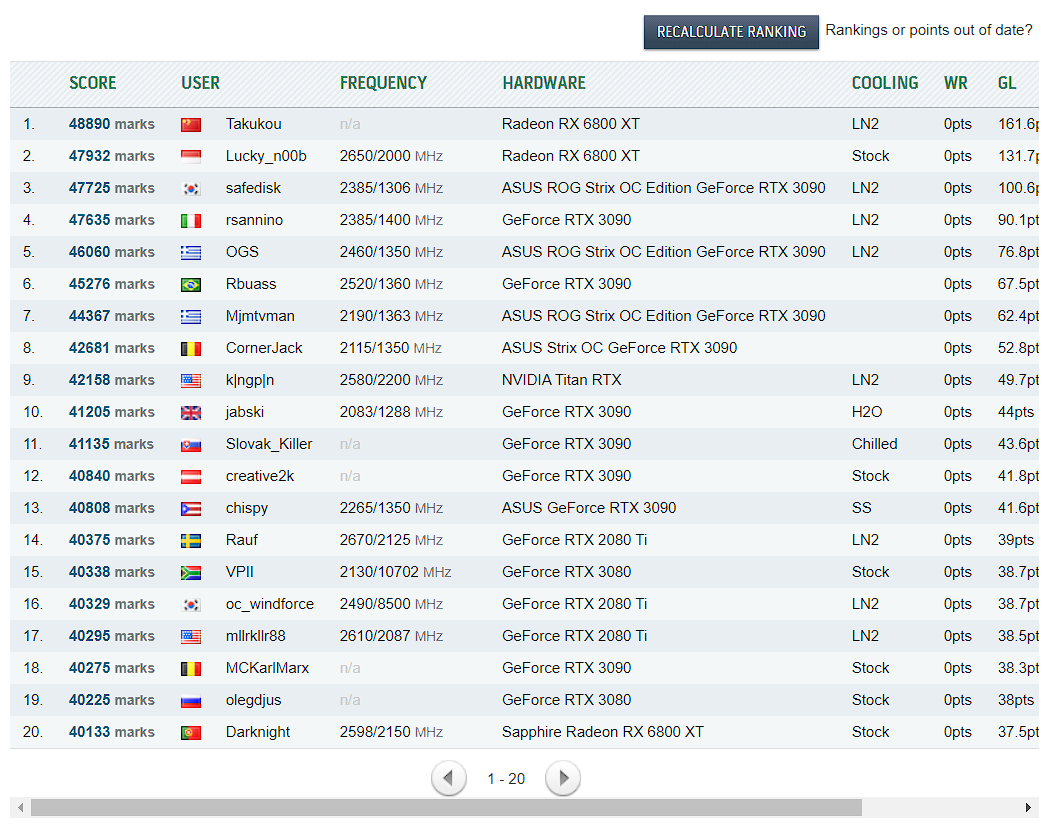The width and height of the screenshot is (1046, 827).
Task: Click frequency 2650/2000 MHz
Action: [x=391, y=156]
